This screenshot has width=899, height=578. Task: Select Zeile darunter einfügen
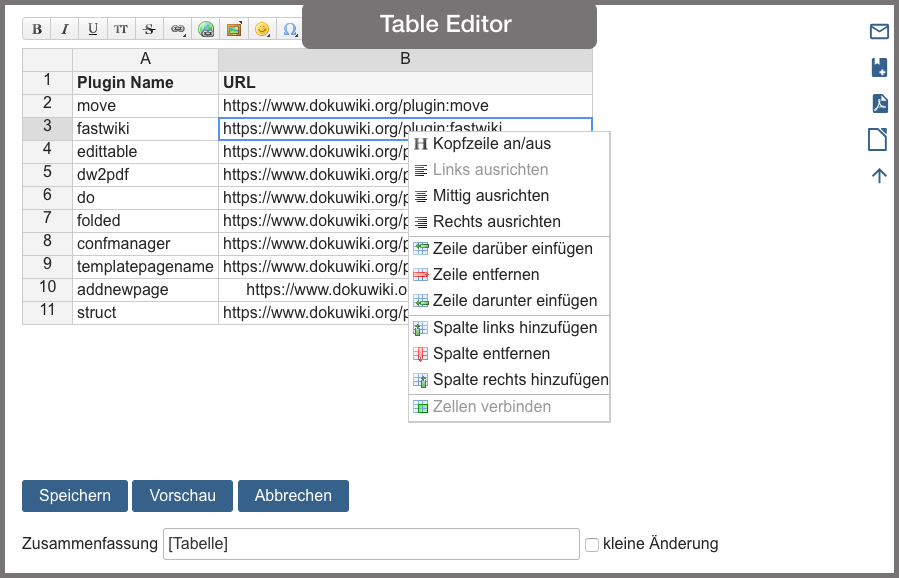click(x=509, y=300)
